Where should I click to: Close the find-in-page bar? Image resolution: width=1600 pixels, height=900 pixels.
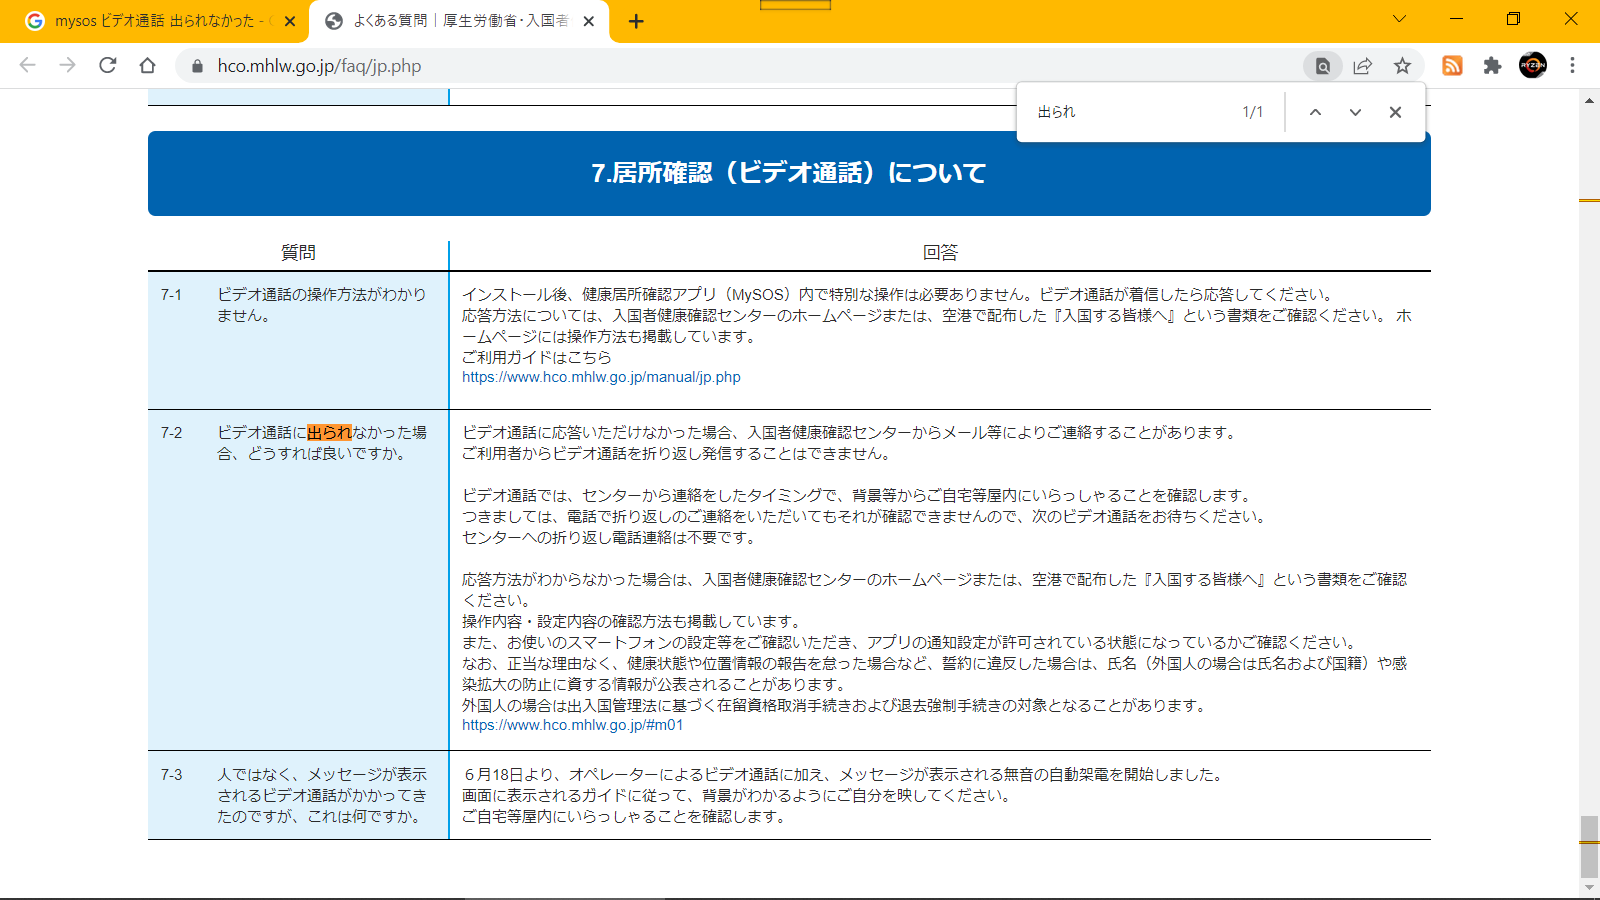(x=1395, y=112)
